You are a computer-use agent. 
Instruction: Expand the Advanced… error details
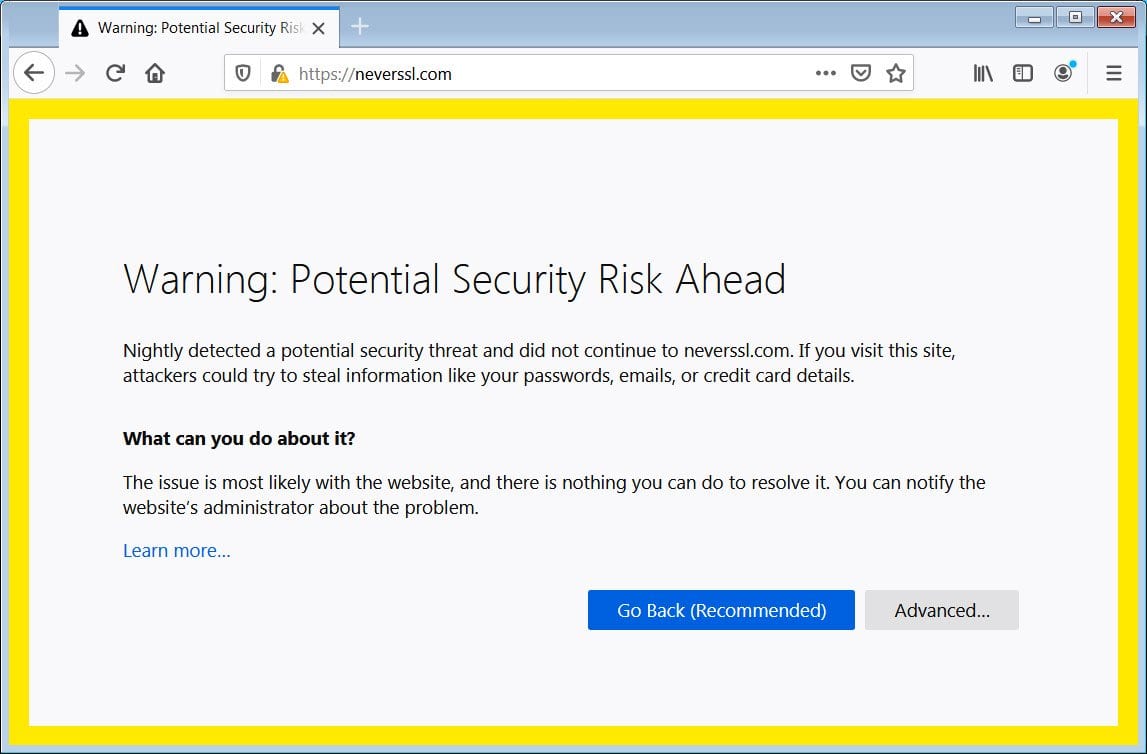942,610
